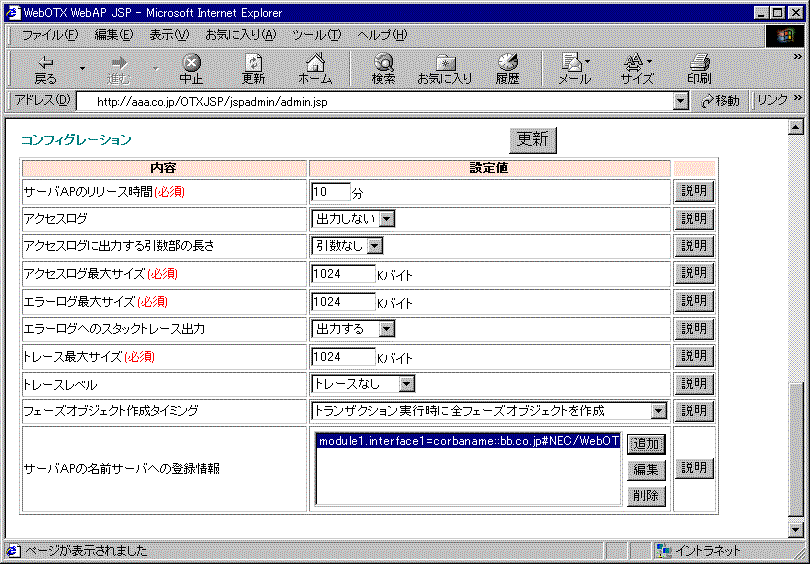
Task: Open the File (ファイル) menu
Action: click(50, 35)
